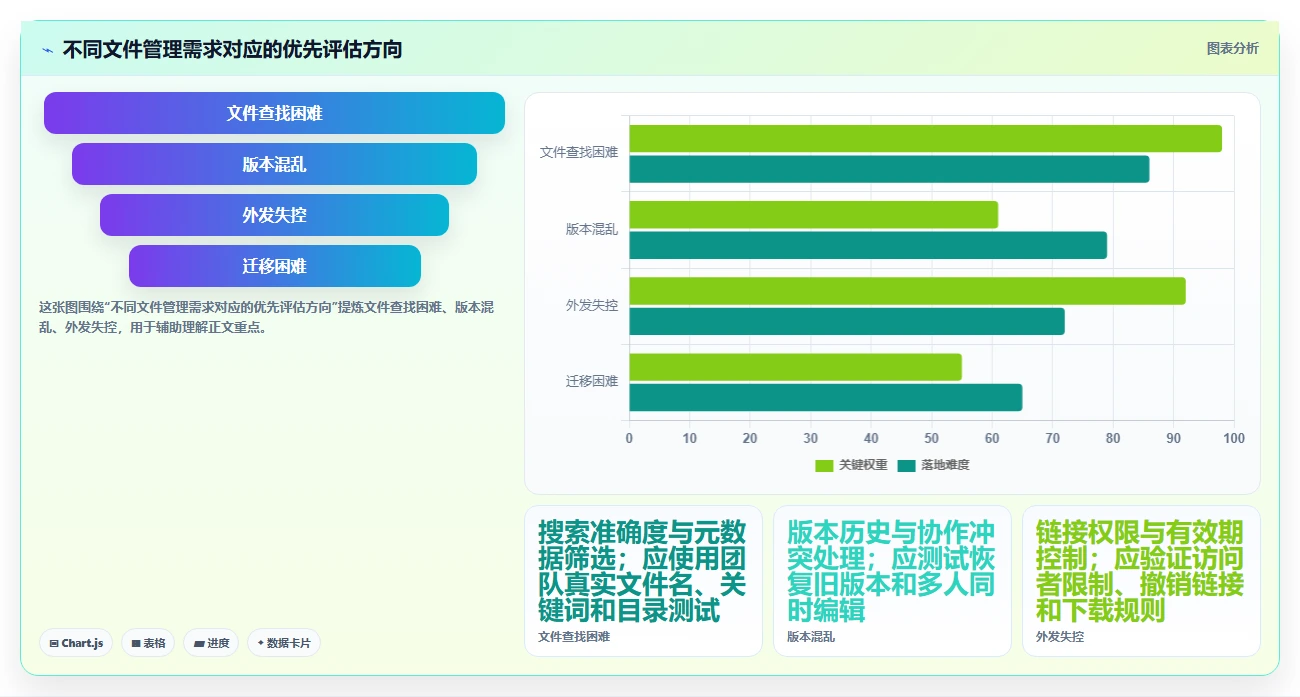Click the light green 关键权重 bar for 版本混乱

click(x=813, y=214)
